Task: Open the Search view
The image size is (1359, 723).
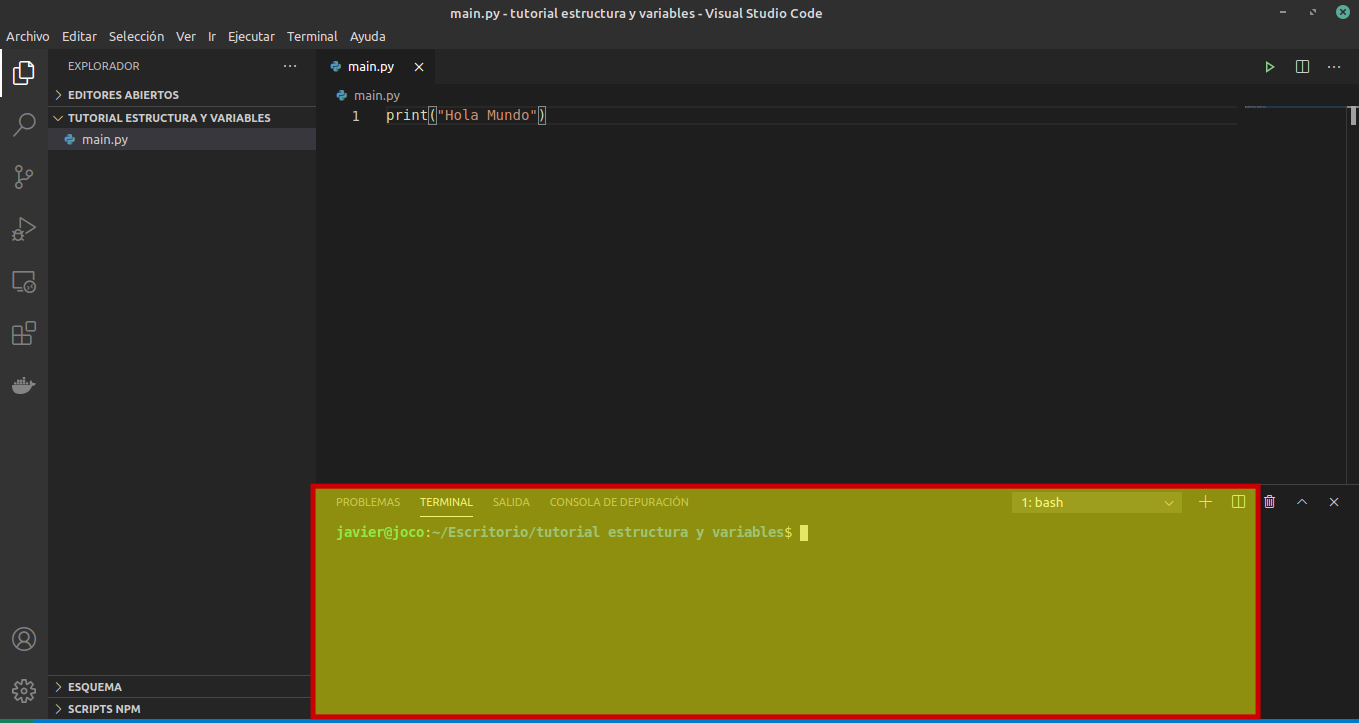Action: 24,125
